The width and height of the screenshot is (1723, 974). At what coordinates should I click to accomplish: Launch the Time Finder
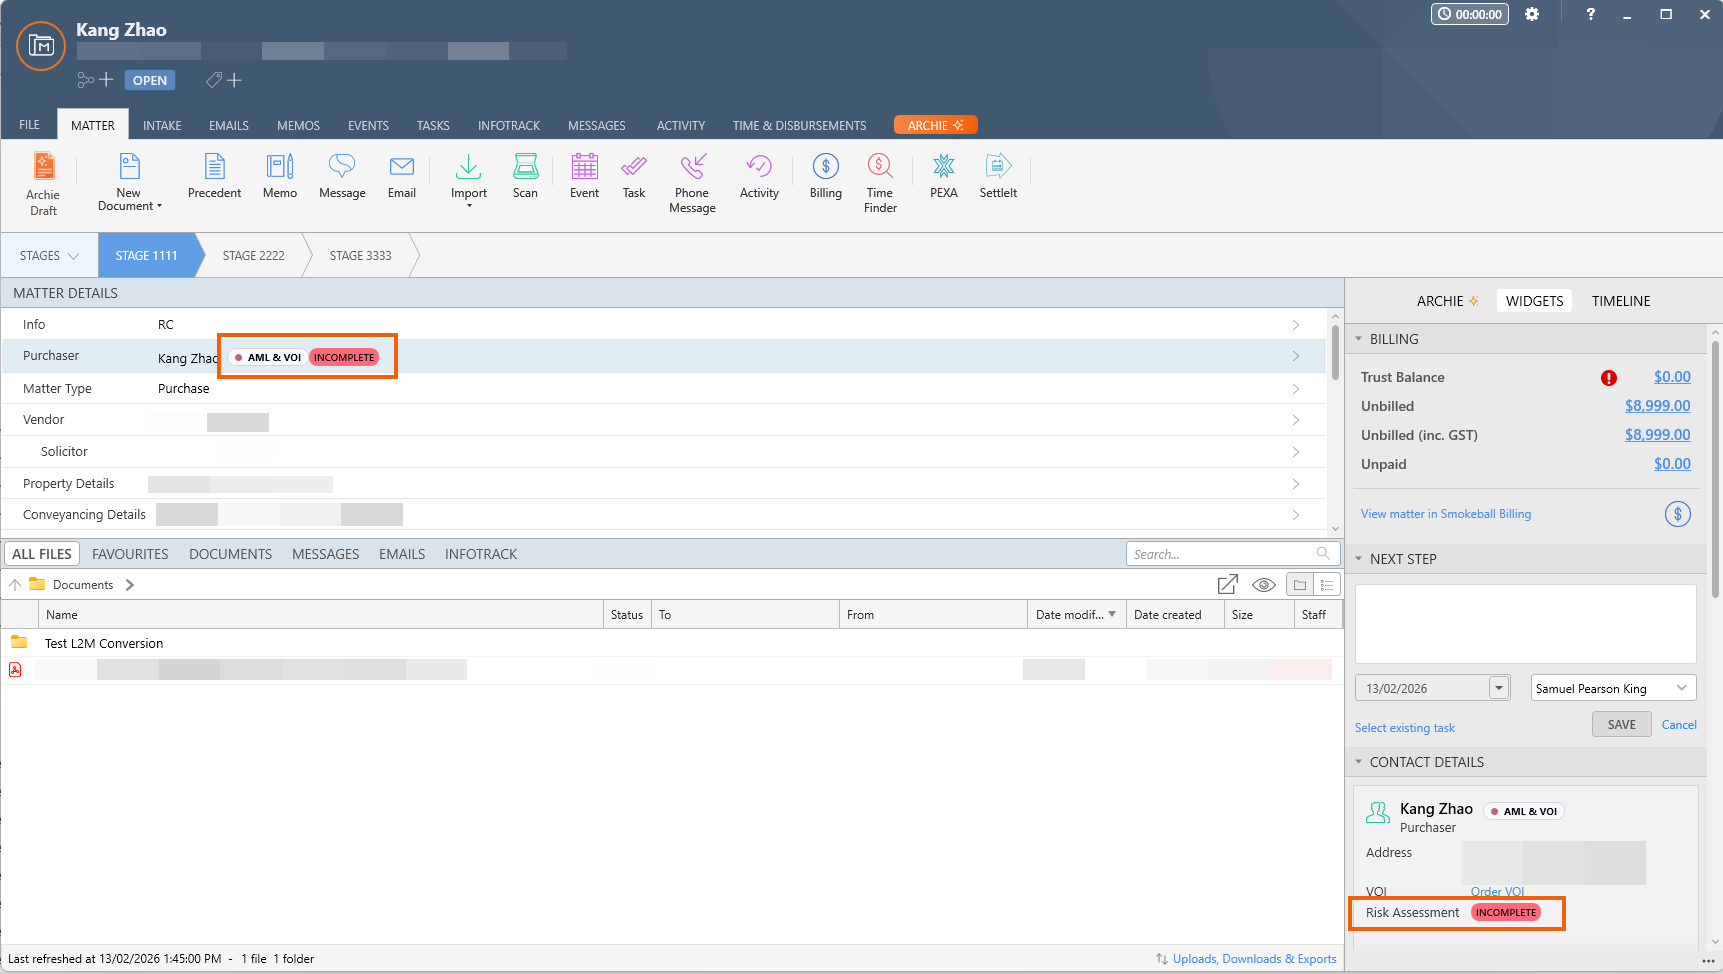880,183
